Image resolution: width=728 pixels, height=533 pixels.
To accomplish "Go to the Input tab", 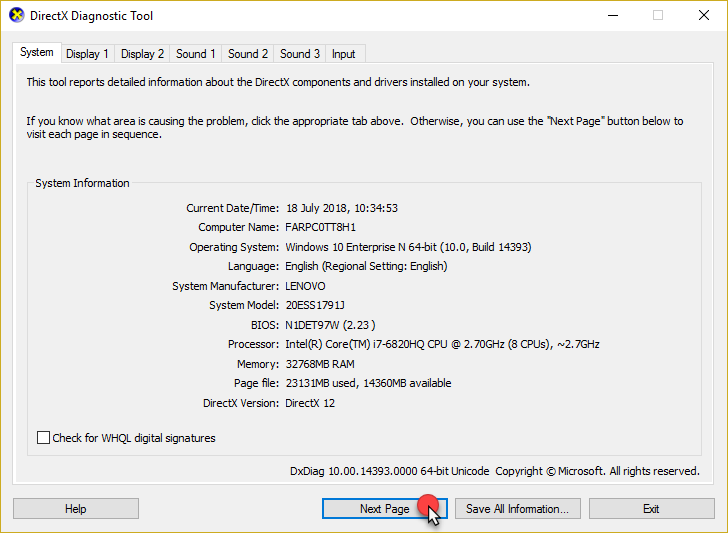I will pyautogui.click(x=344, y=54).
